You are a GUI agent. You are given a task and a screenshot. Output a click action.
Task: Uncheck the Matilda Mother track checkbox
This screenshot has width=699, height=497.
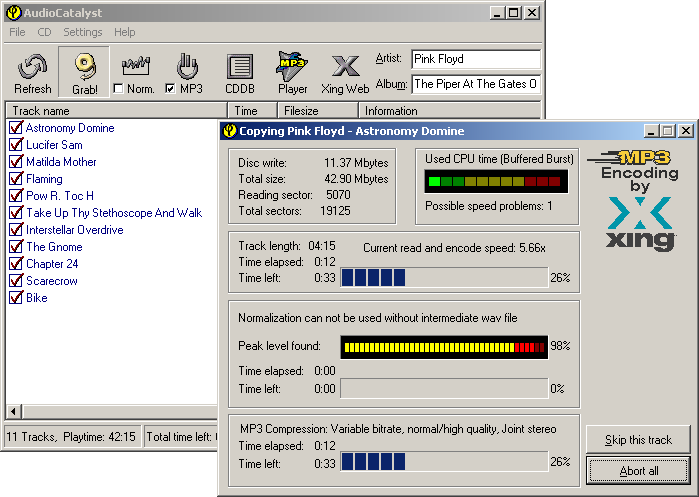[16, 161]
